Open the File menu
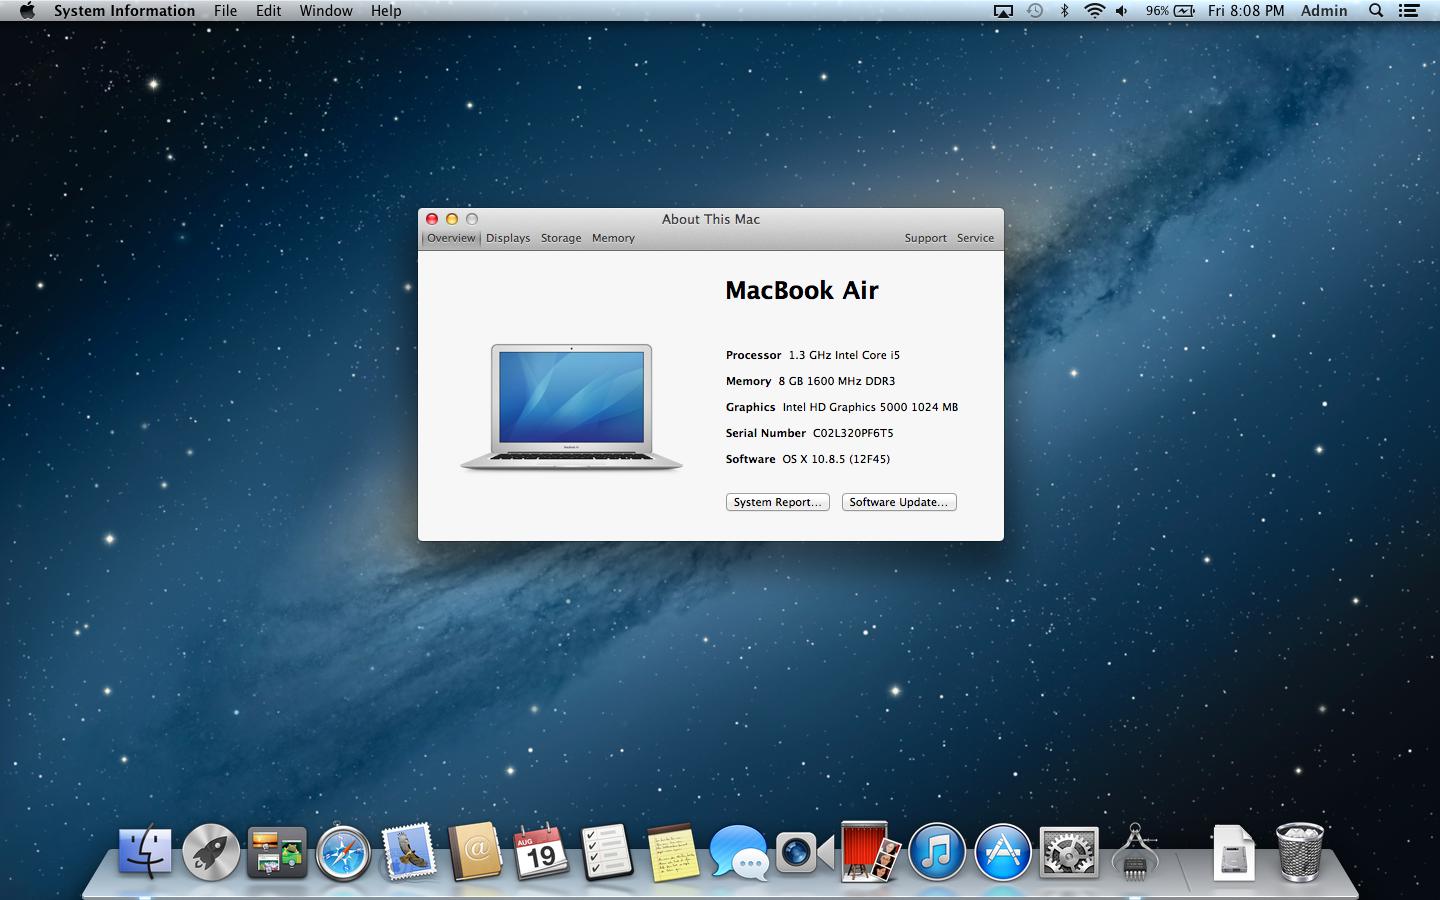Screen dimensions: 1440x900 click(225, 11)
